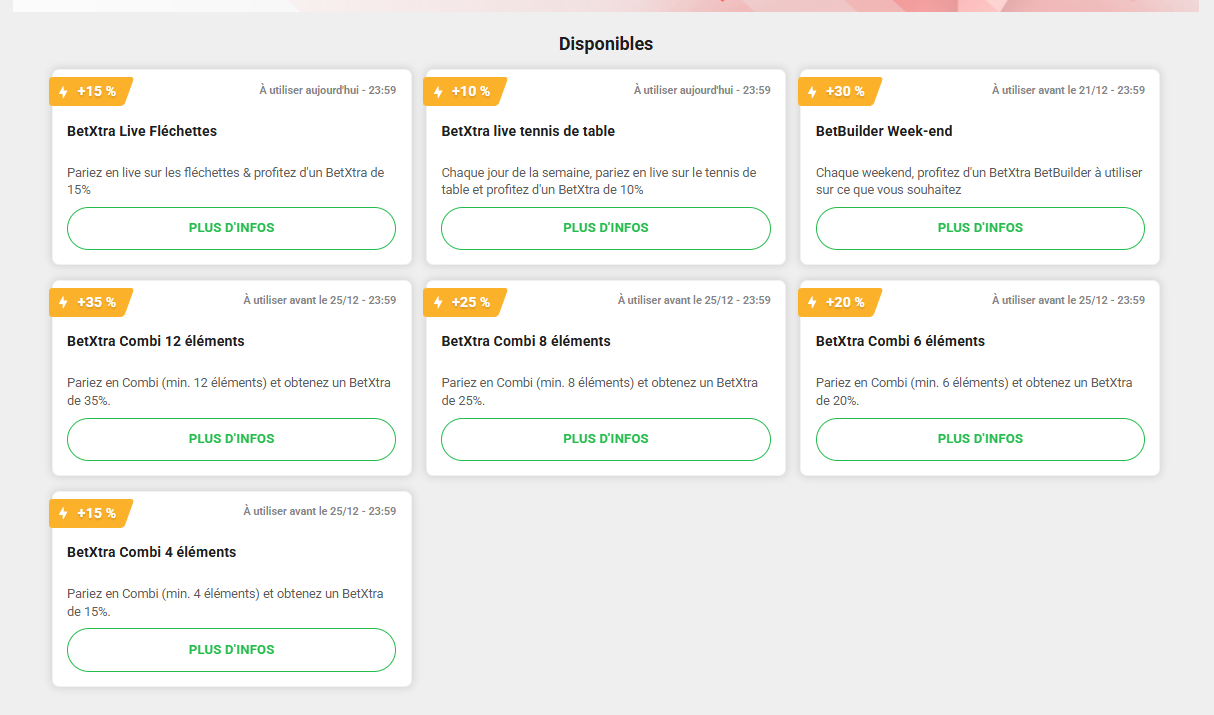1214x715 pixels.
Task: Show more info on BetBuilder Week-end
Action: (980, 228)
